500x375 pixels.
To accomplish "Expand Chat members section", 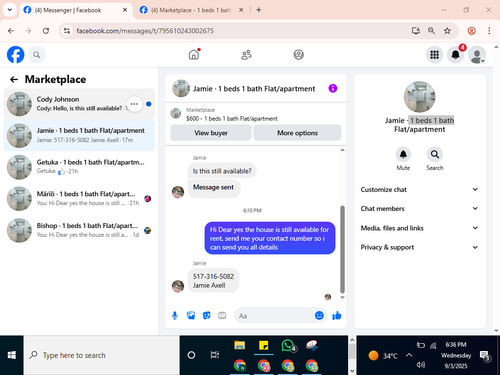I will tap(419, 209).
